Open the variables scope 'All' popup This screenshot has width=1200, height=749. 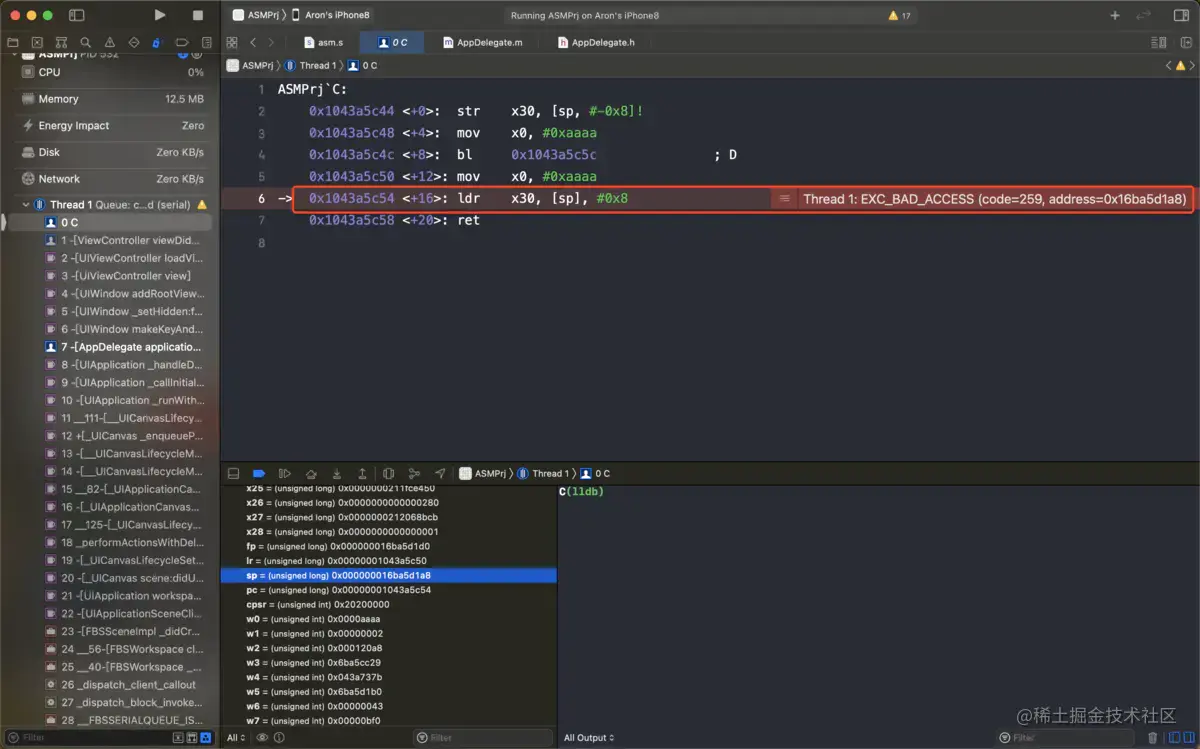coord(235,738)
